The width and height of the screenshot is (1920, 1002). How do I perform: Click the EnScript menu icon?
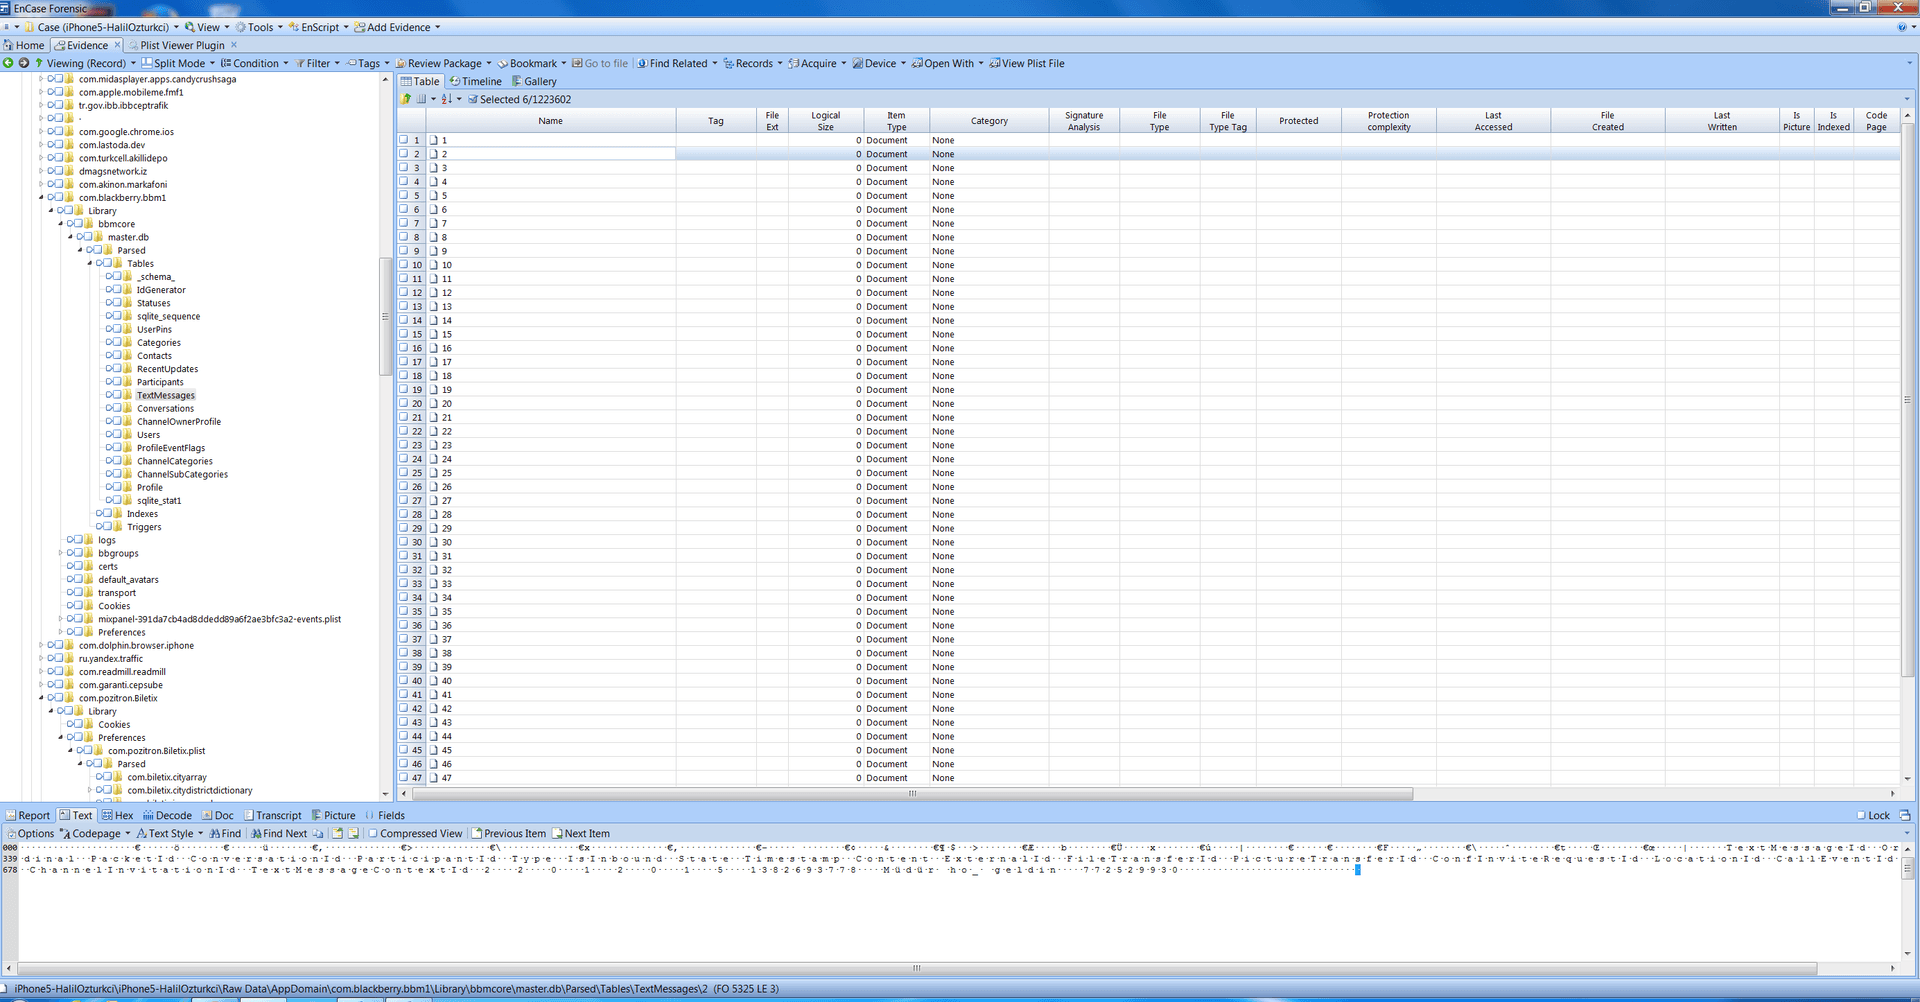pyautogui.click(x=291, y=27)
